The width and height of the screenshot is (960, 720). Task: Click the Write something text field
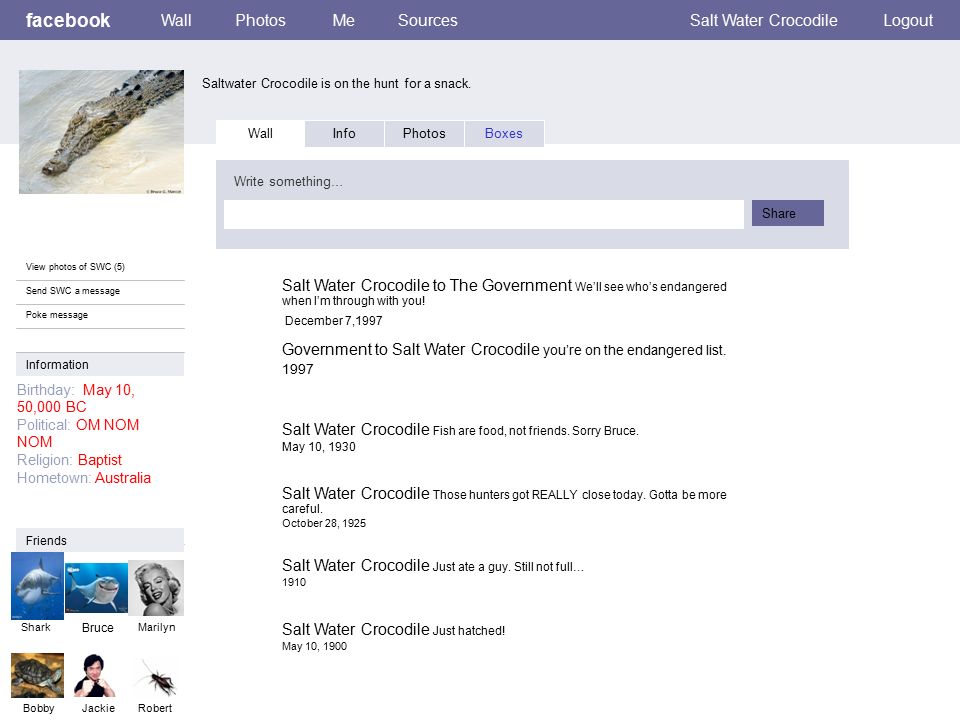[x=484, y=214]
